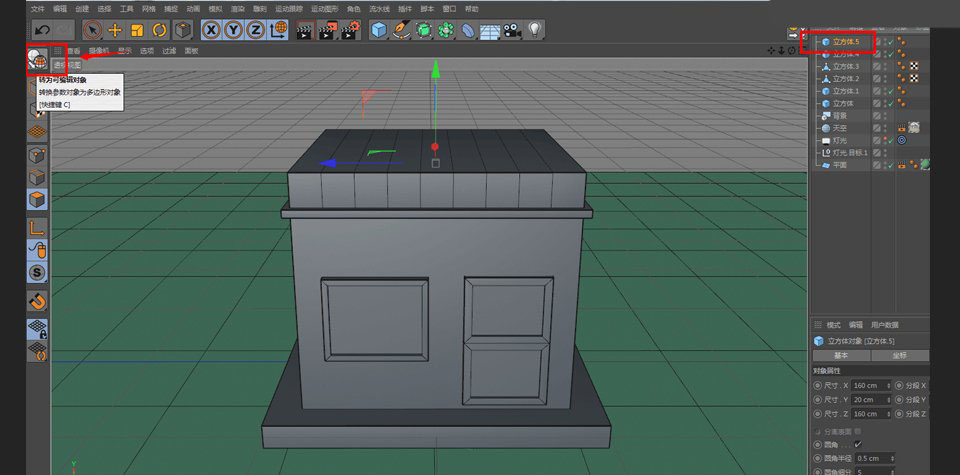Click the 尺寸 X value field
Image resolution: width=960 pixels, height=475 pixels.
[867, 385]
